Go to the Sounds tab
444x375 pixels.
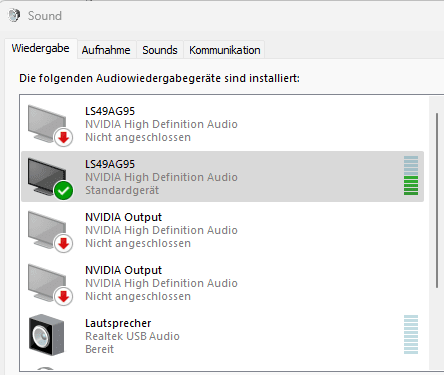tap(160, 50)
